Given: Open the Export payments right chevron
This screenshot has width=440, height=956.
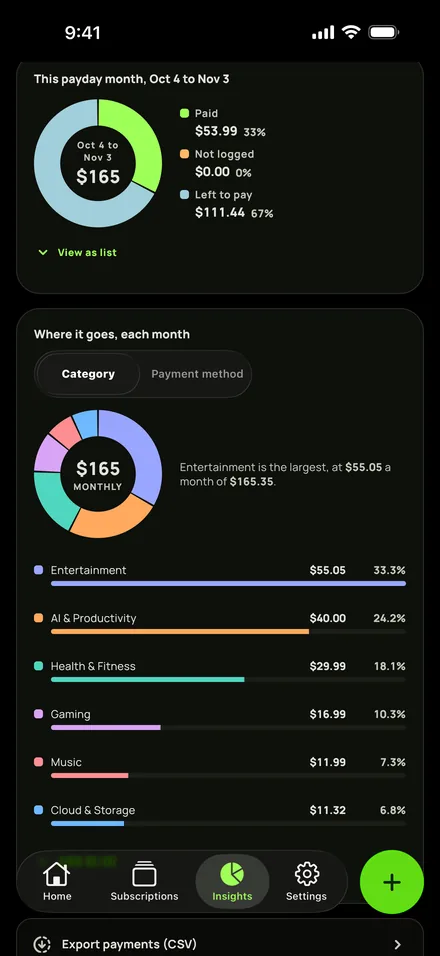Looking at the screenshot, I should 397,944.
